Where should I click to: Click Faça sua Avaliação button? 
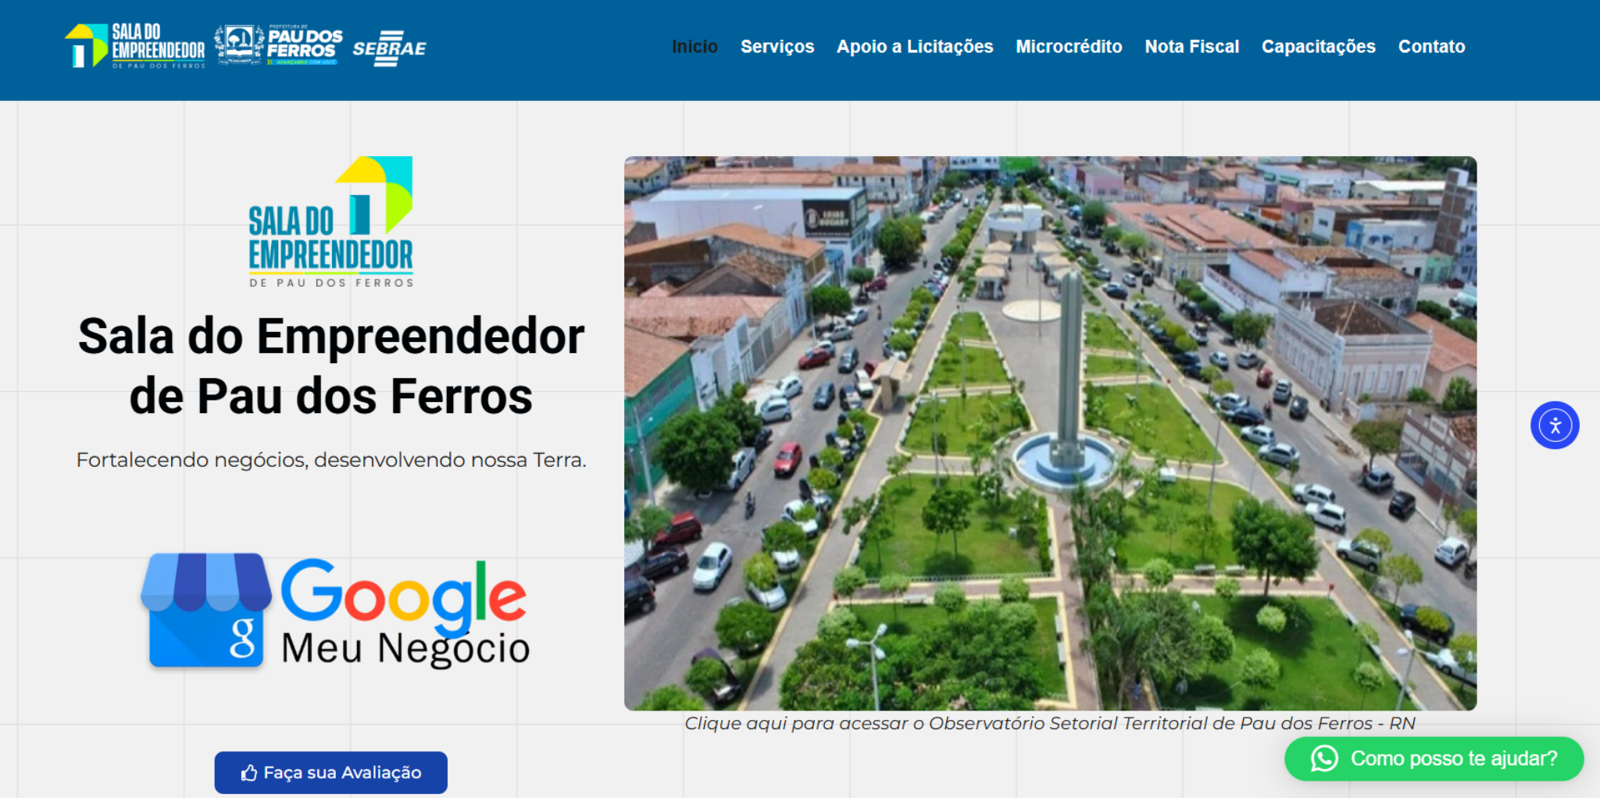coord(331,773)
